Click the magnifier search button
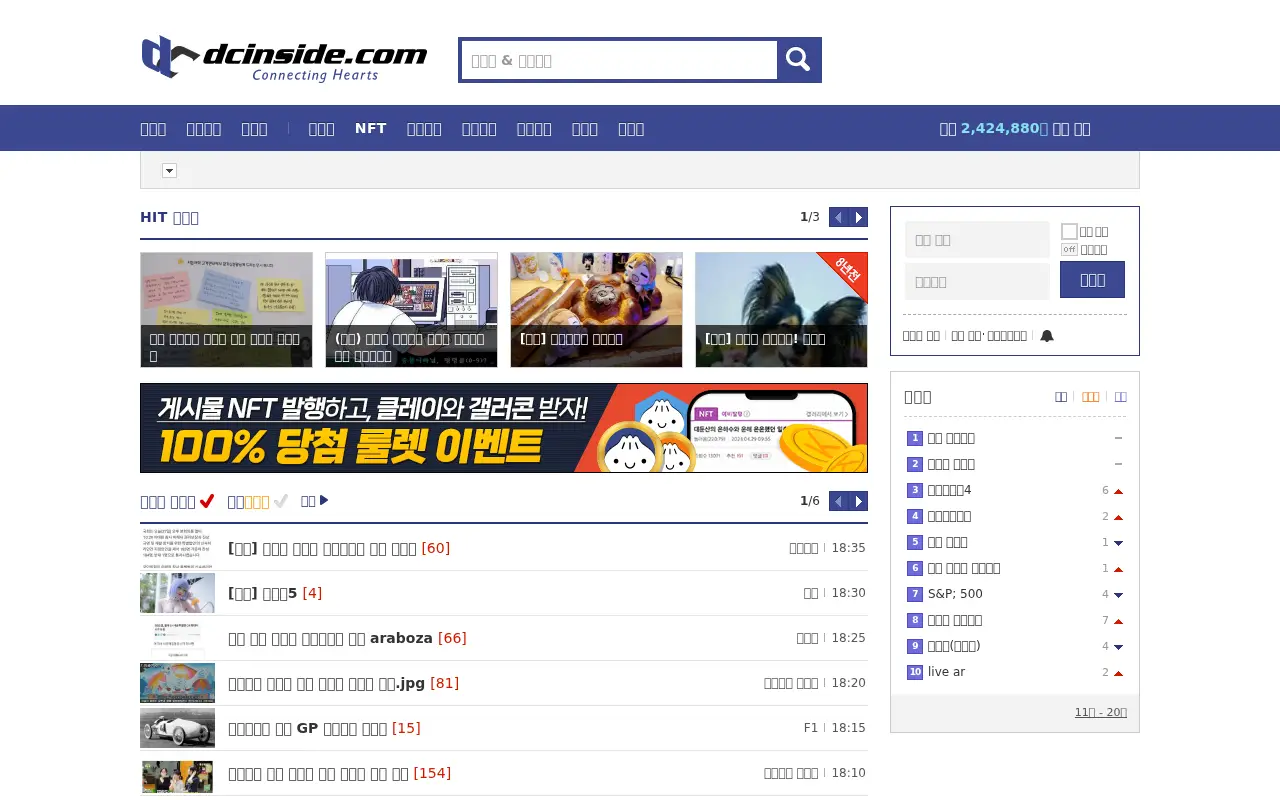The width and height of the screenshot is (1280, 800). [798, 60]
